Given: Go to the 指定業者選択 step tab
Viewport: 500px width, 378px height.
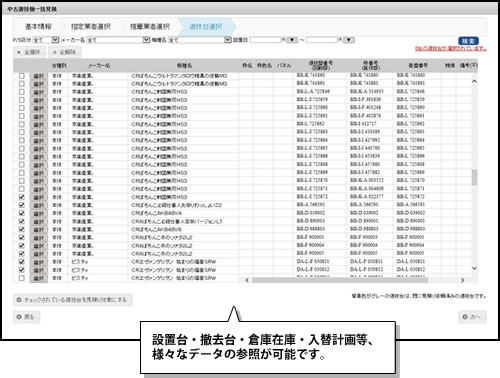Looking at the screenshot, I should coord(90,27).
